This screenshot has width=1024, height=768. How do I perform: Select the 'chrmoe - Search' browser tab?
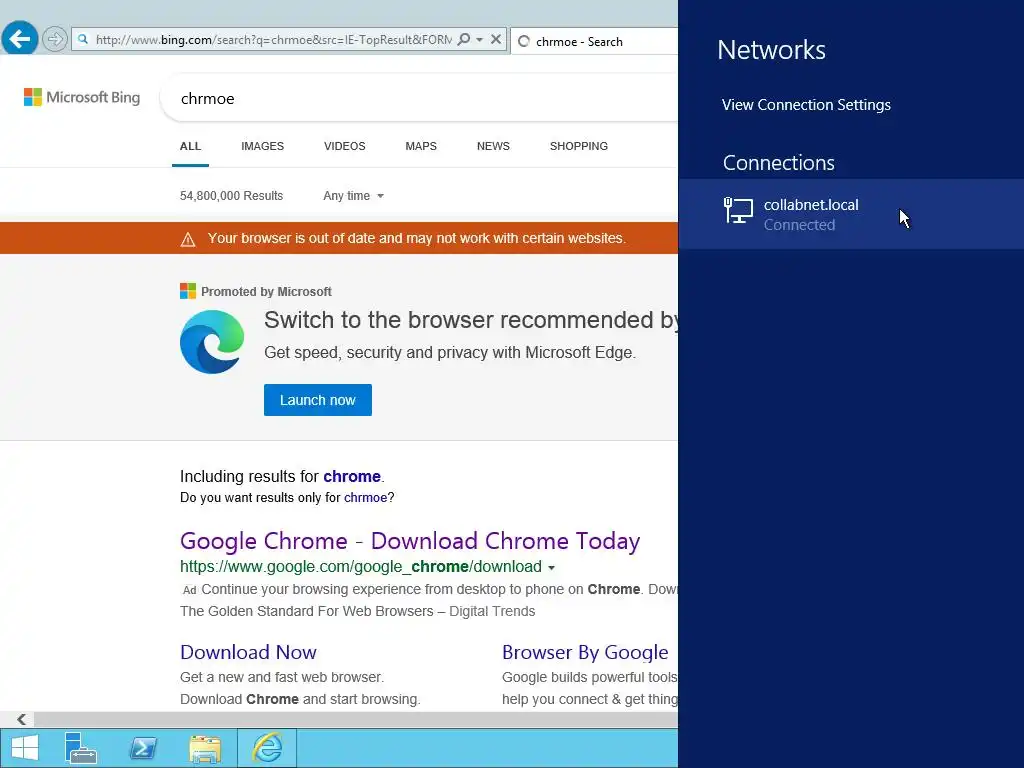point(594,41)
